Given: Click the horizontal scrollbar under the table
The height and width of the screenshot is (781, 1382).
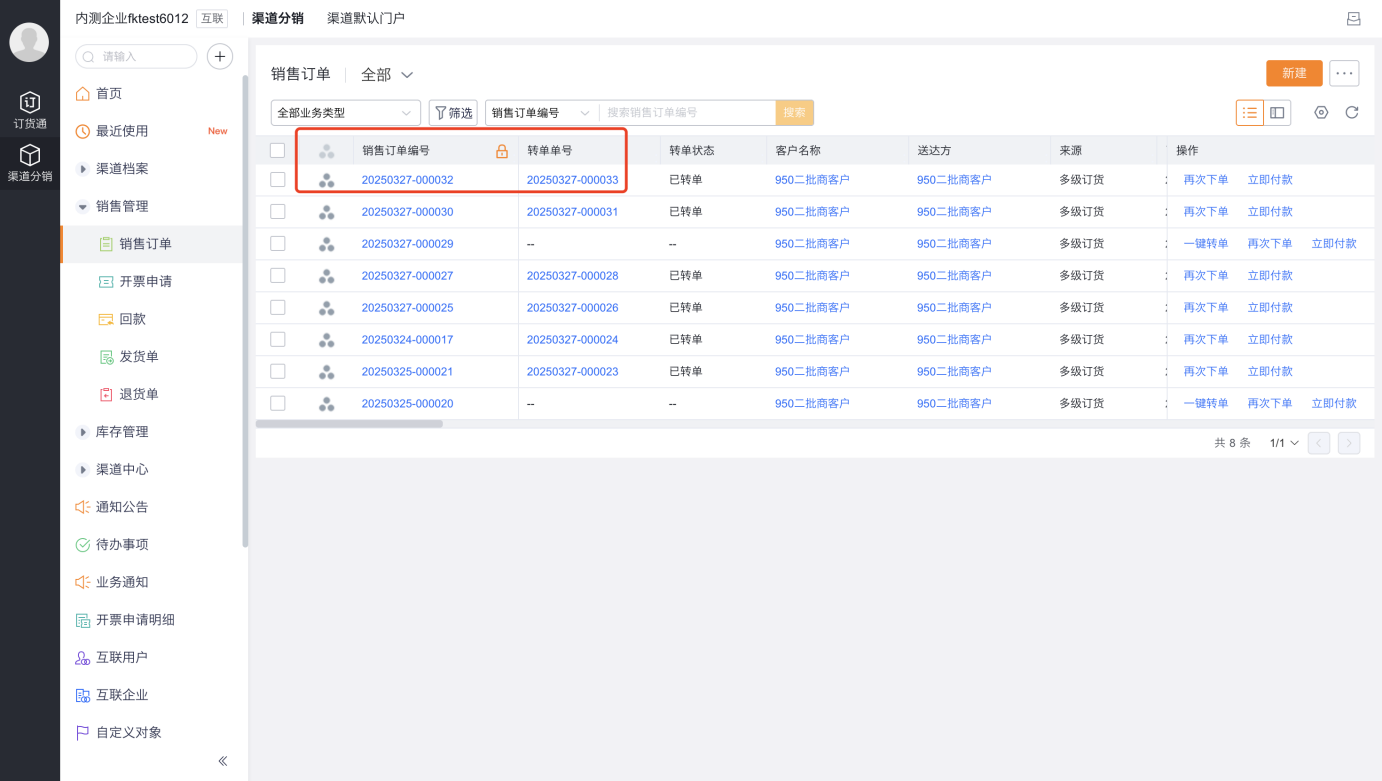Looking at the screenshot, I should pos(349,424).
